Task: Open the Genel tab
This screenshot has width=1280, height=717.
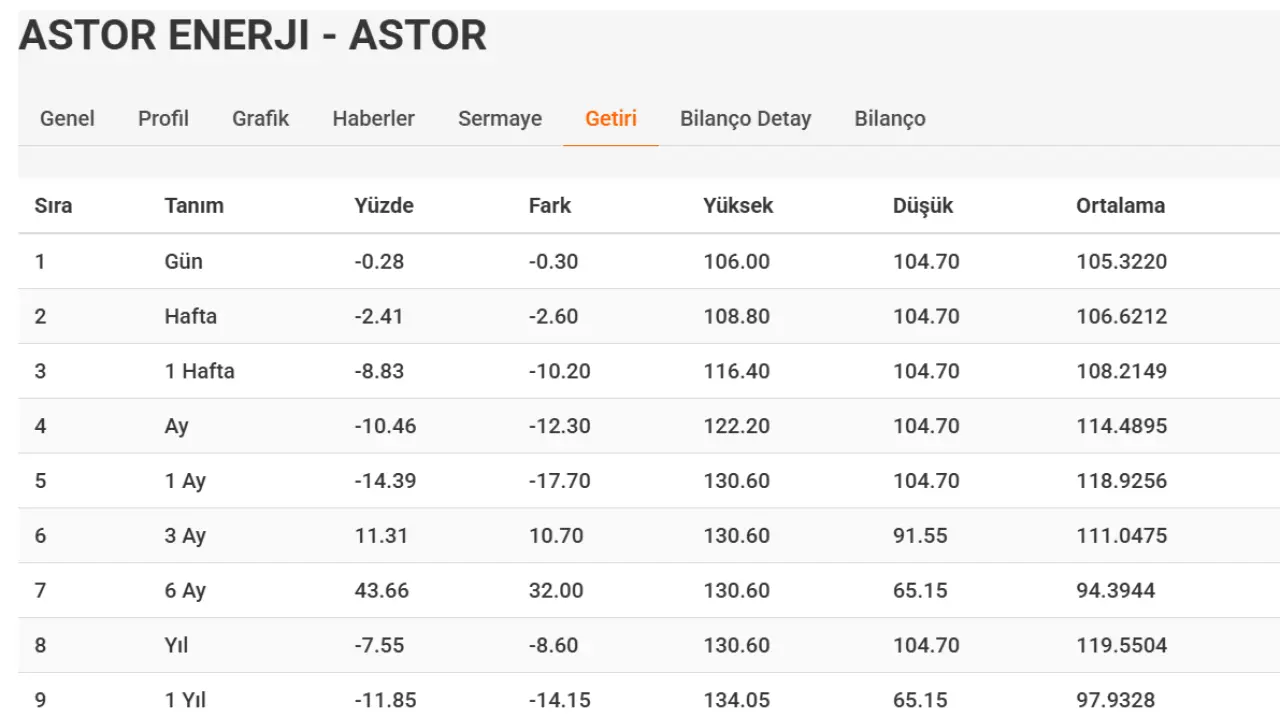Action: coord(67,118)
